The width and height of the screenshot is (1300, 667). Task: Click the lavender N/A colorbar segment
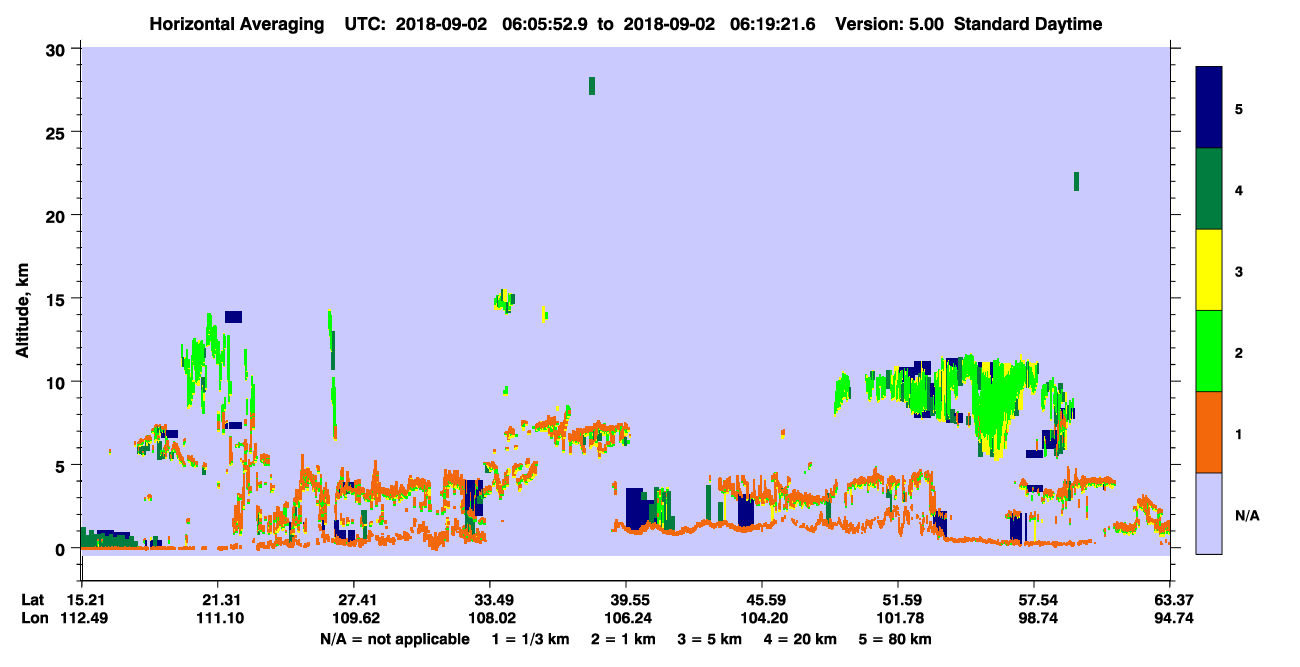tap(1209, 513)
